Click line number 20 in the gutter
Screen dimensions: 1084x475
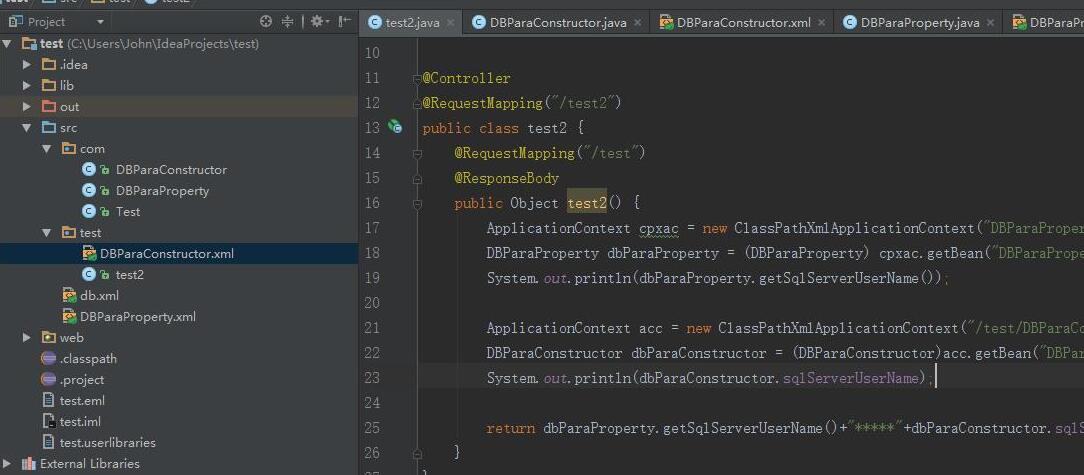372,303
